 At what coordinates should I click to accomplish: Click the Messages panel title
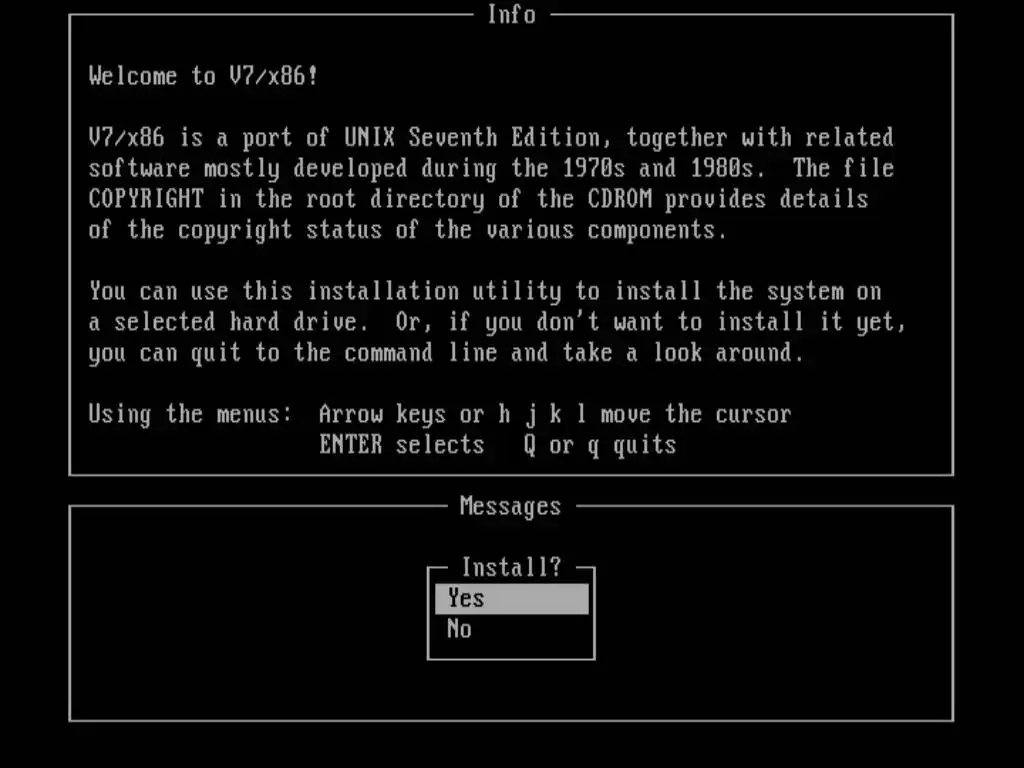point(511,506)
